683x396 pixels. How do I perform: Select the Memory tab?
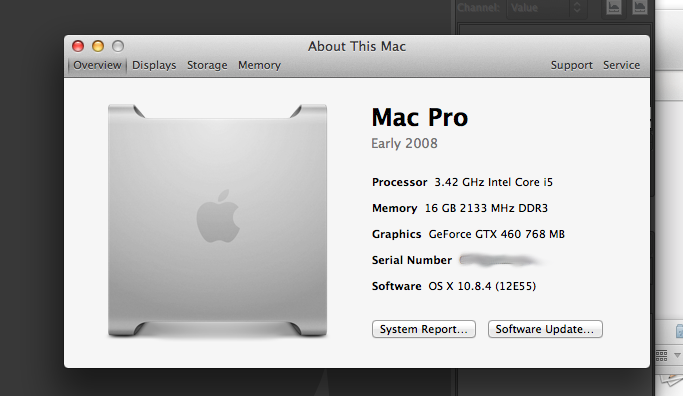point(259,65)
